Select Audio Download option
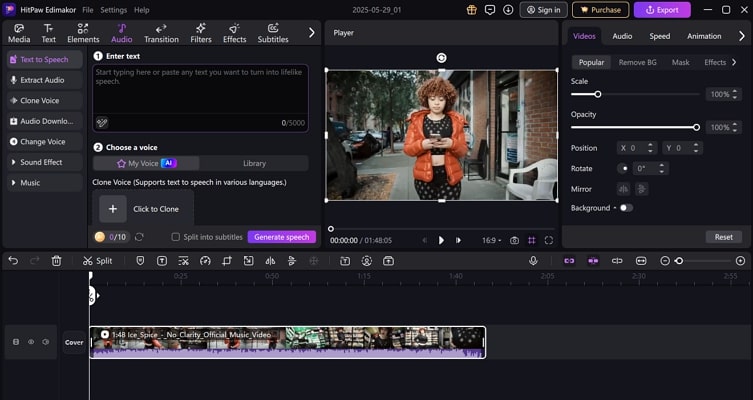This screenshot has height=400, width=753. pos(45,121)
